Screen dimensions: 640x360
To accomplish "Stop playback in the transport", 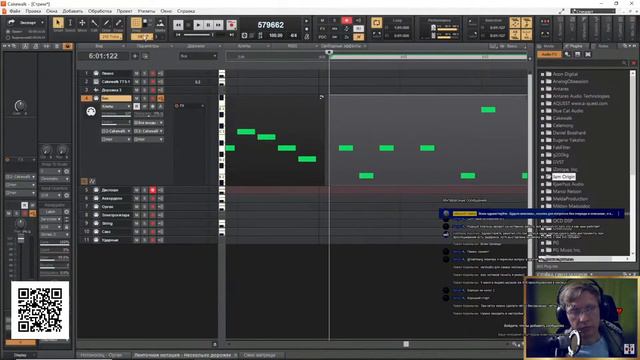I will [188, 25].
